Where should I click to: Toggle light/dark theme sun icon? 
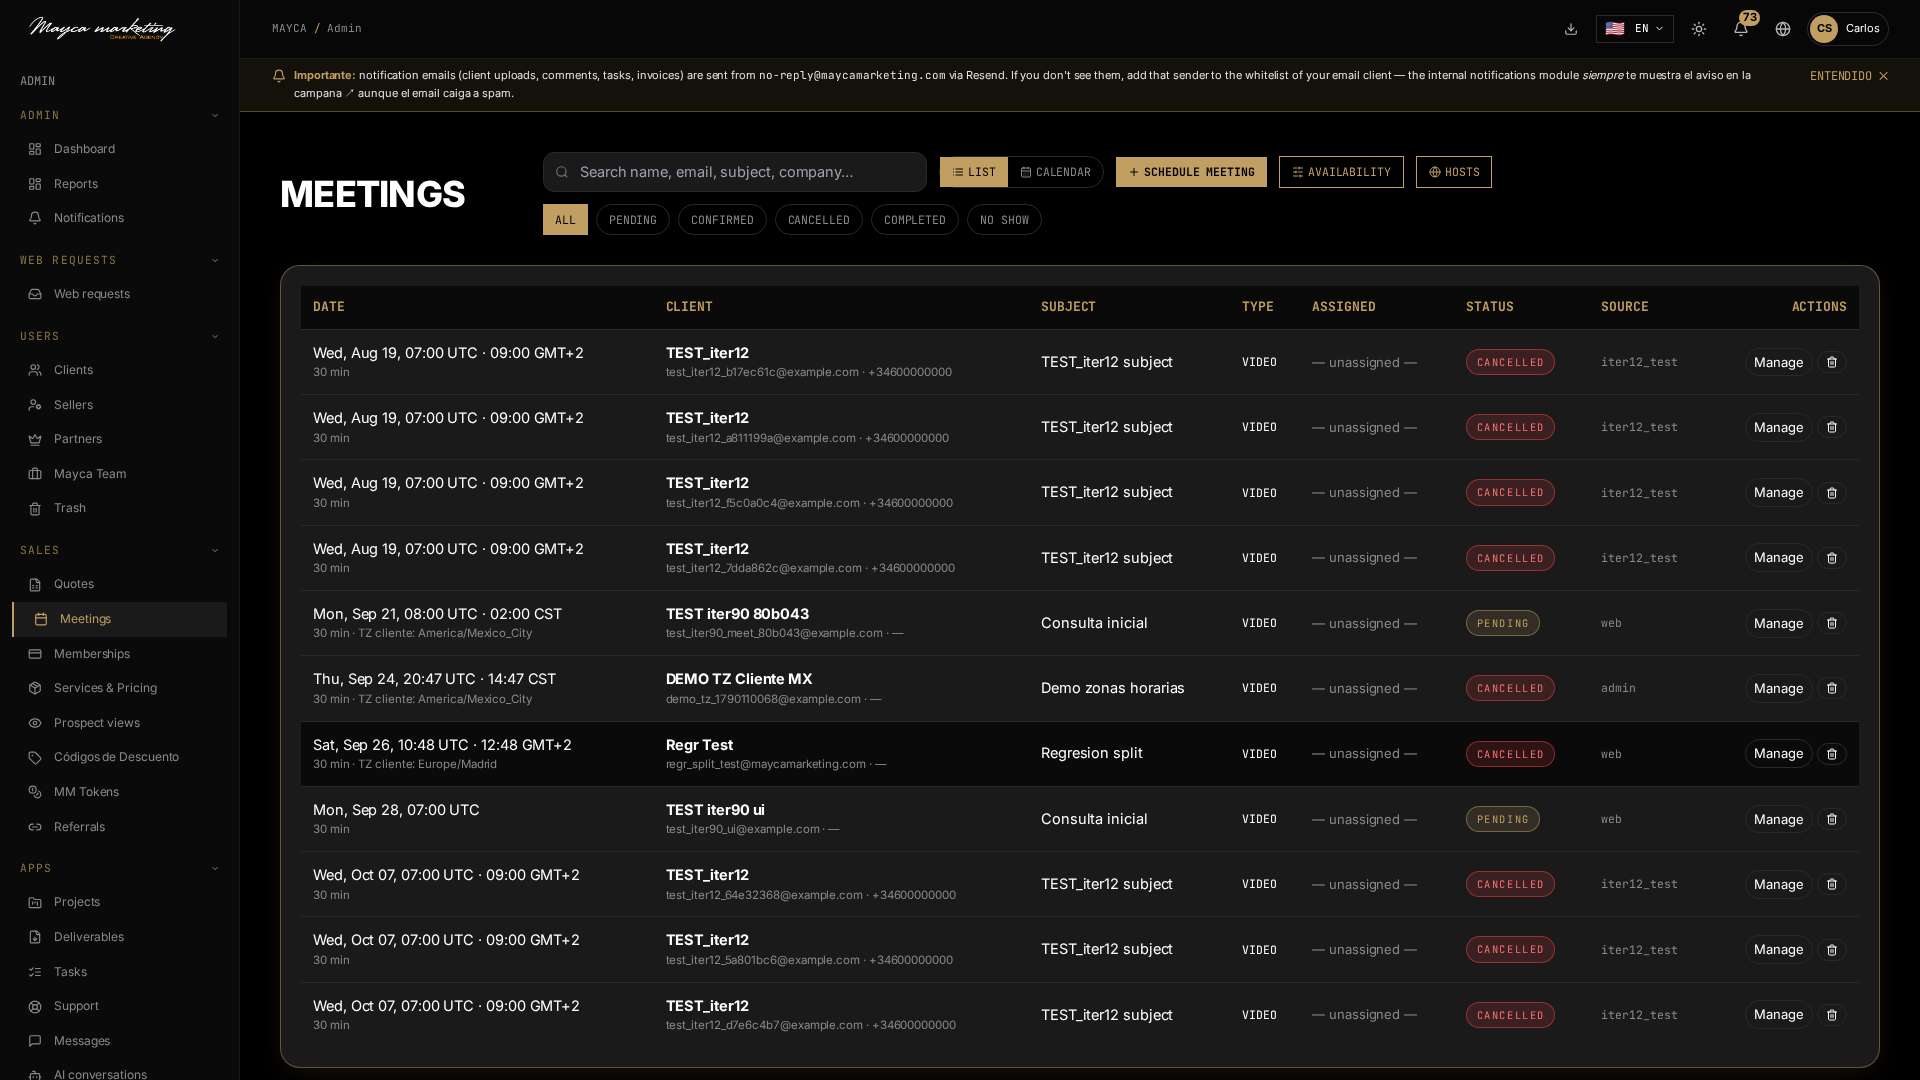pos(1699,29)
